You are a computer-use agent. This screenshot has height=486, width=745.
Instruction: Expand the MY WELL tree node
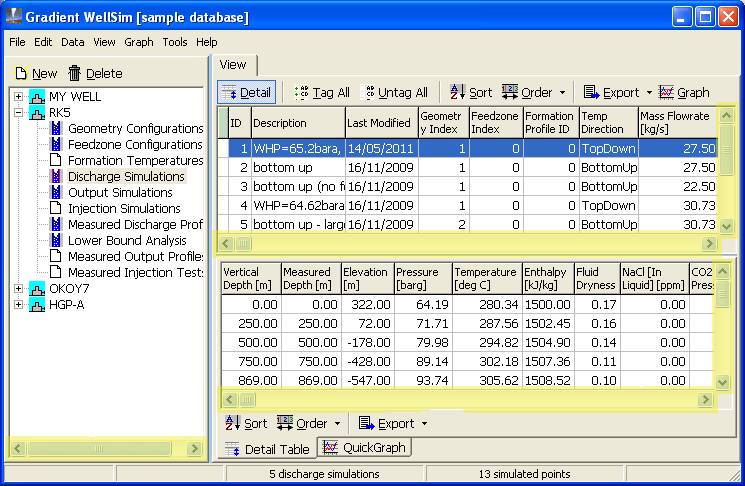pos(18,97)
